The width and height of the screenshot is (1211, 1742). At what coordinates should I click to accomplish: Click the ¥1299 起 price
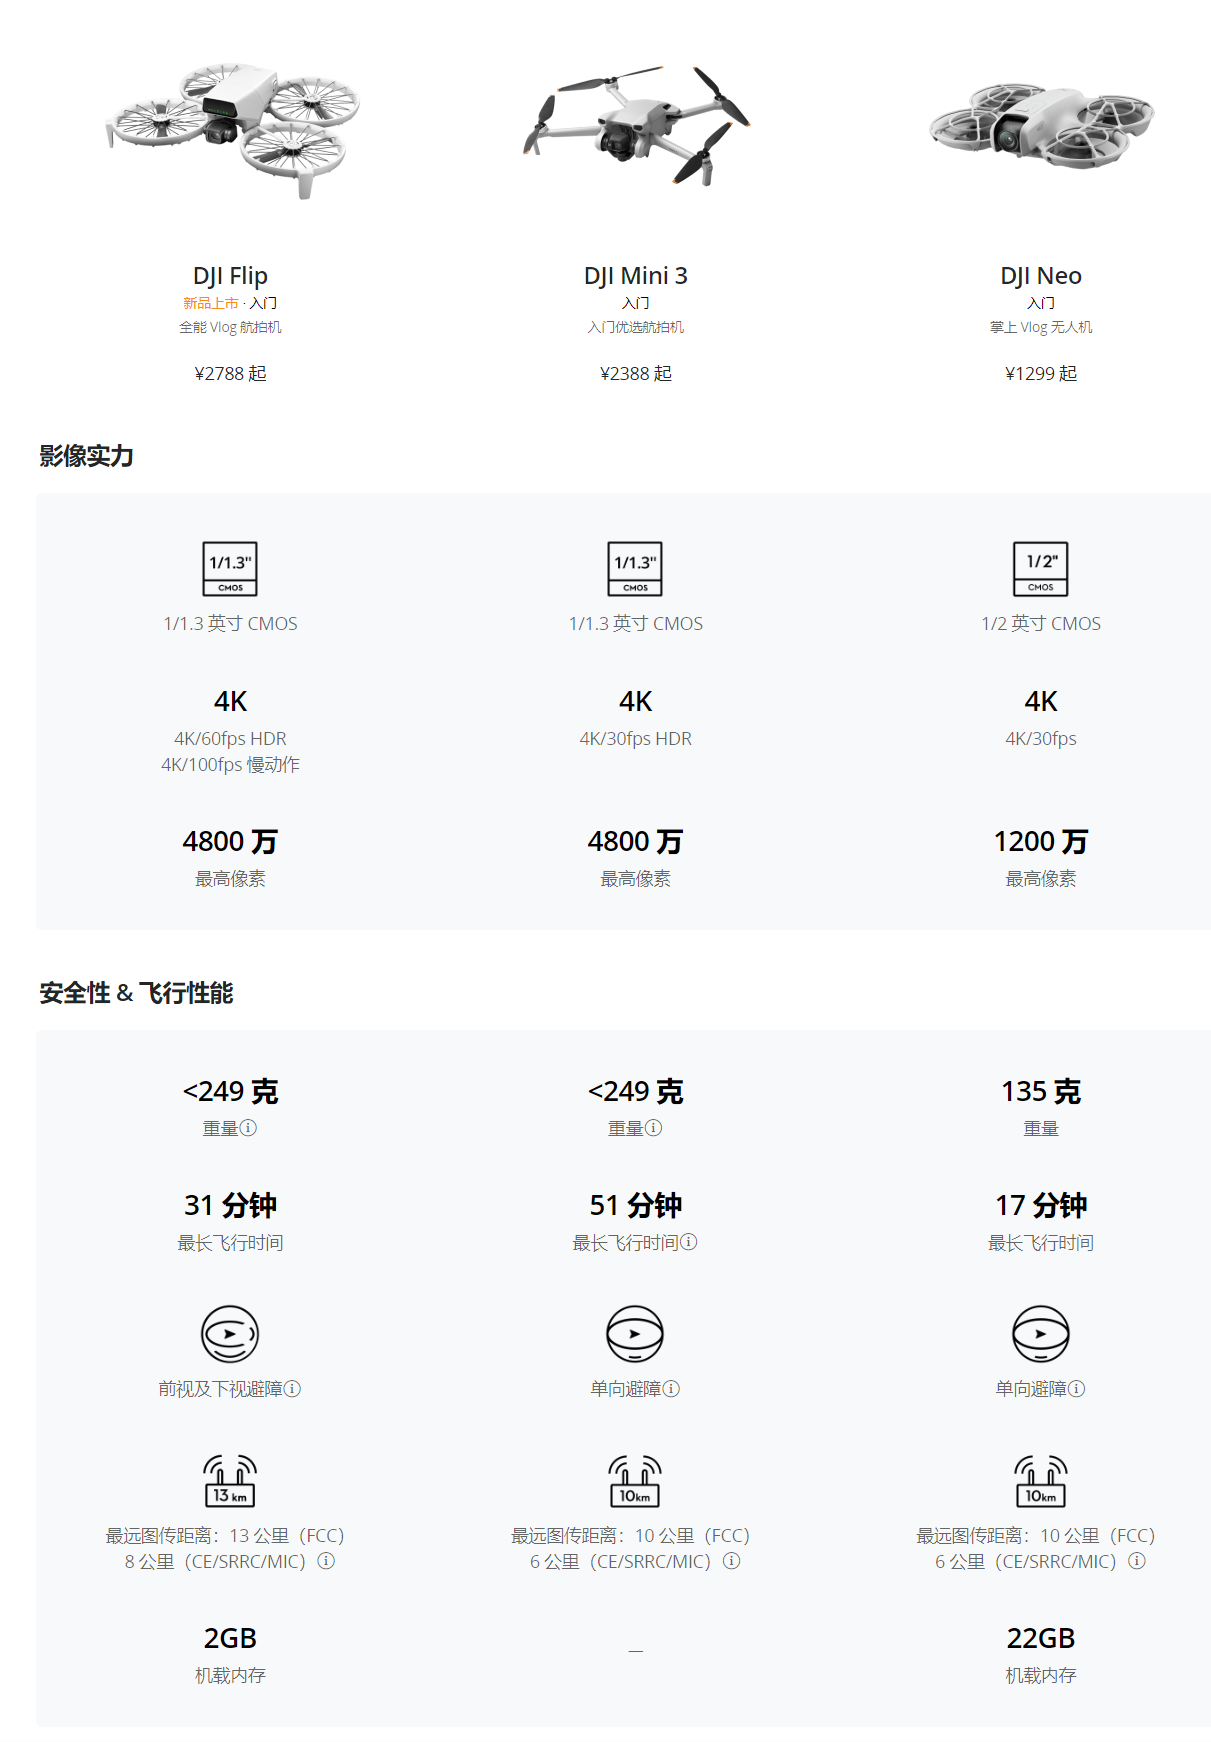pyautogui.click(x=1041, y=373)
